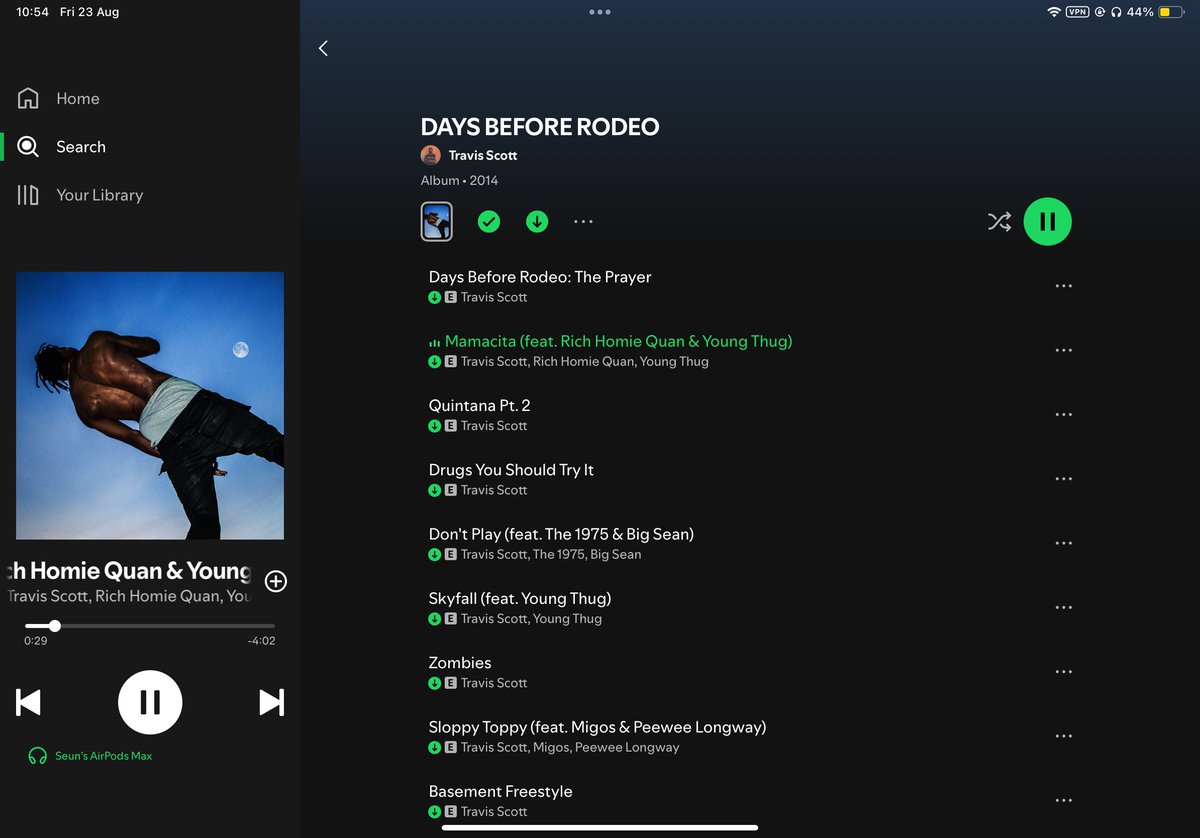
Task: Click the playback progress slider knob
Action: (x=55, y=626)
